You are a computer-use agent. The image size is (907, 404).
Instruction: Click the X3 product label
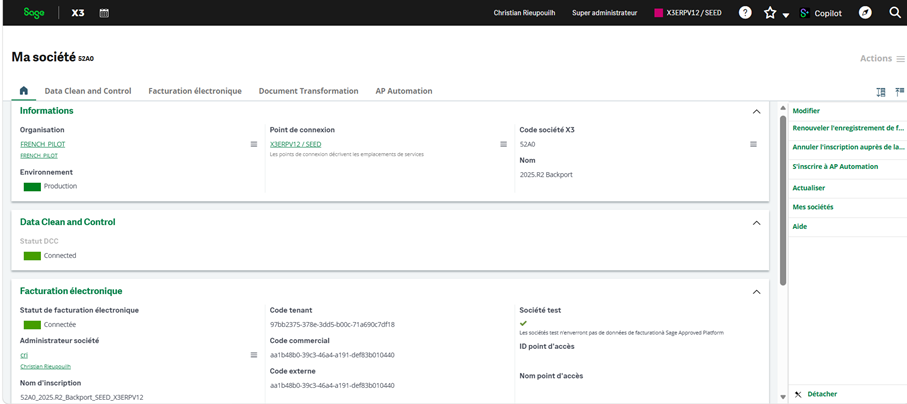pyautogui.click(x=78, y=13)
